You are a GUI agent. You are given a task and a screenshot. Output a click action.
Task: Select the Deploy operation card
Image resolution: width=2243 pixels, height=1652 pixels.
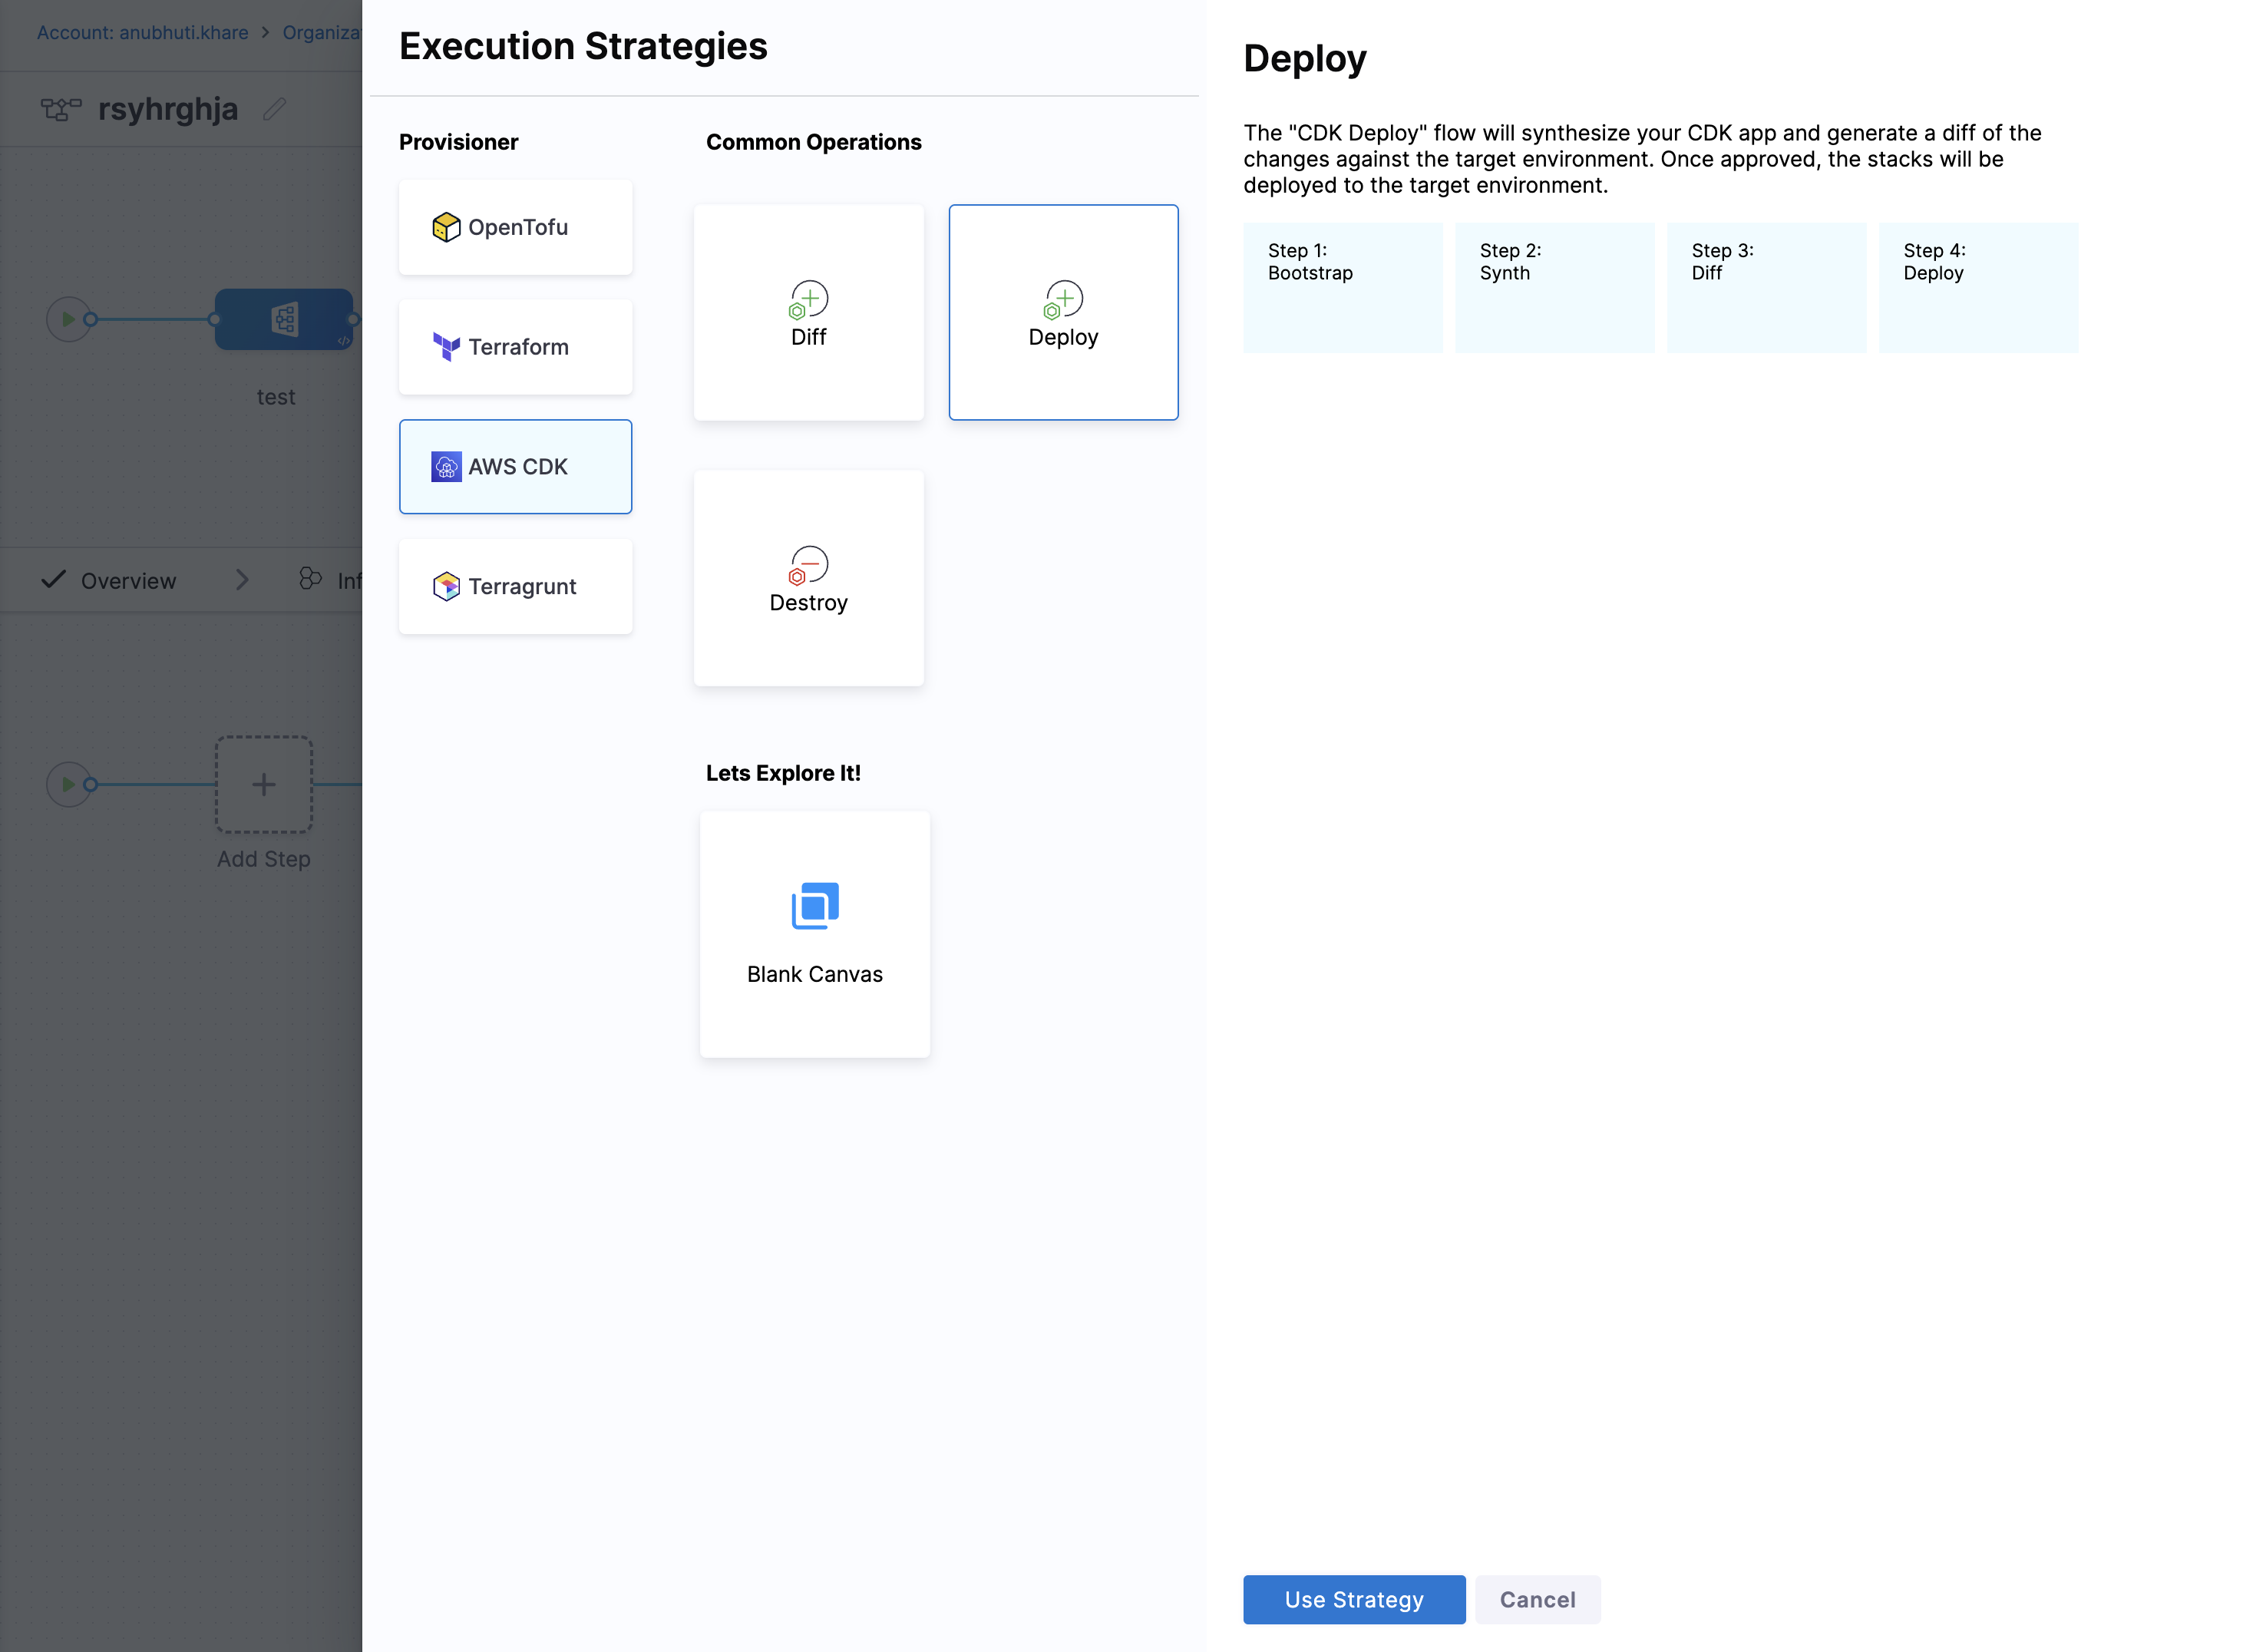click(1063, 312)
